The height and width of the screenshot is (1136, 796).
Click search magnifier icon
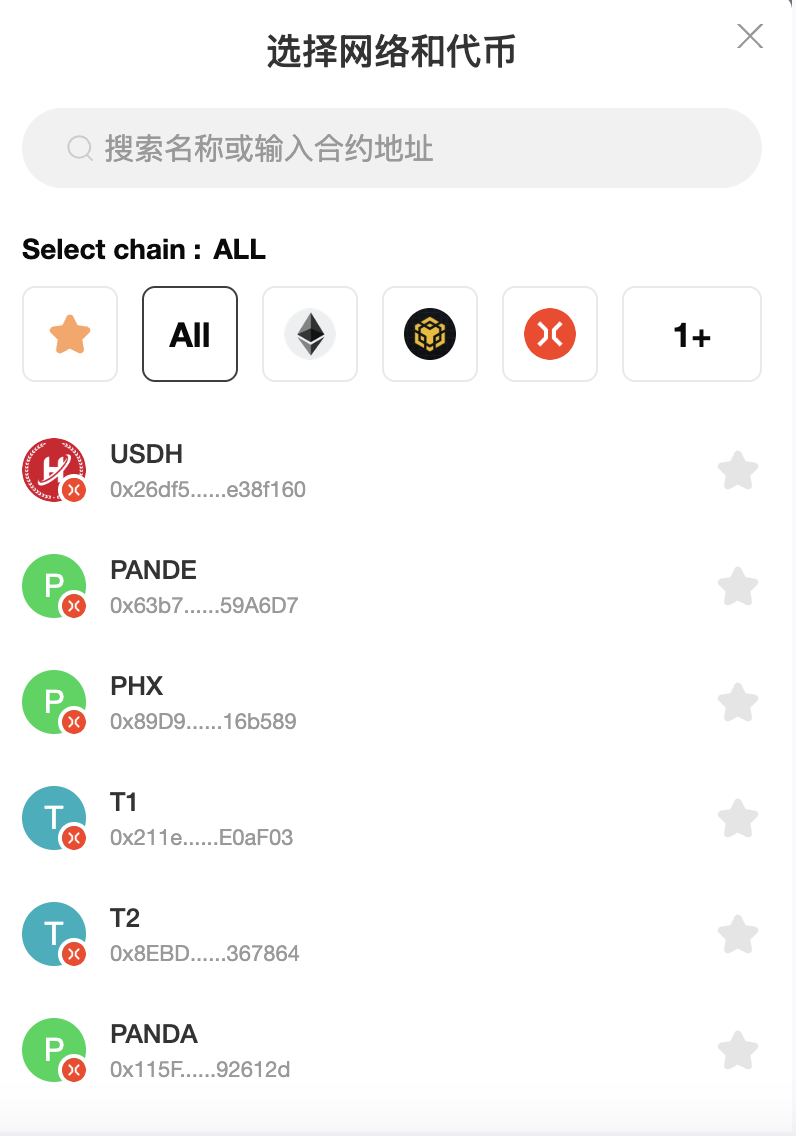[80, 149]
